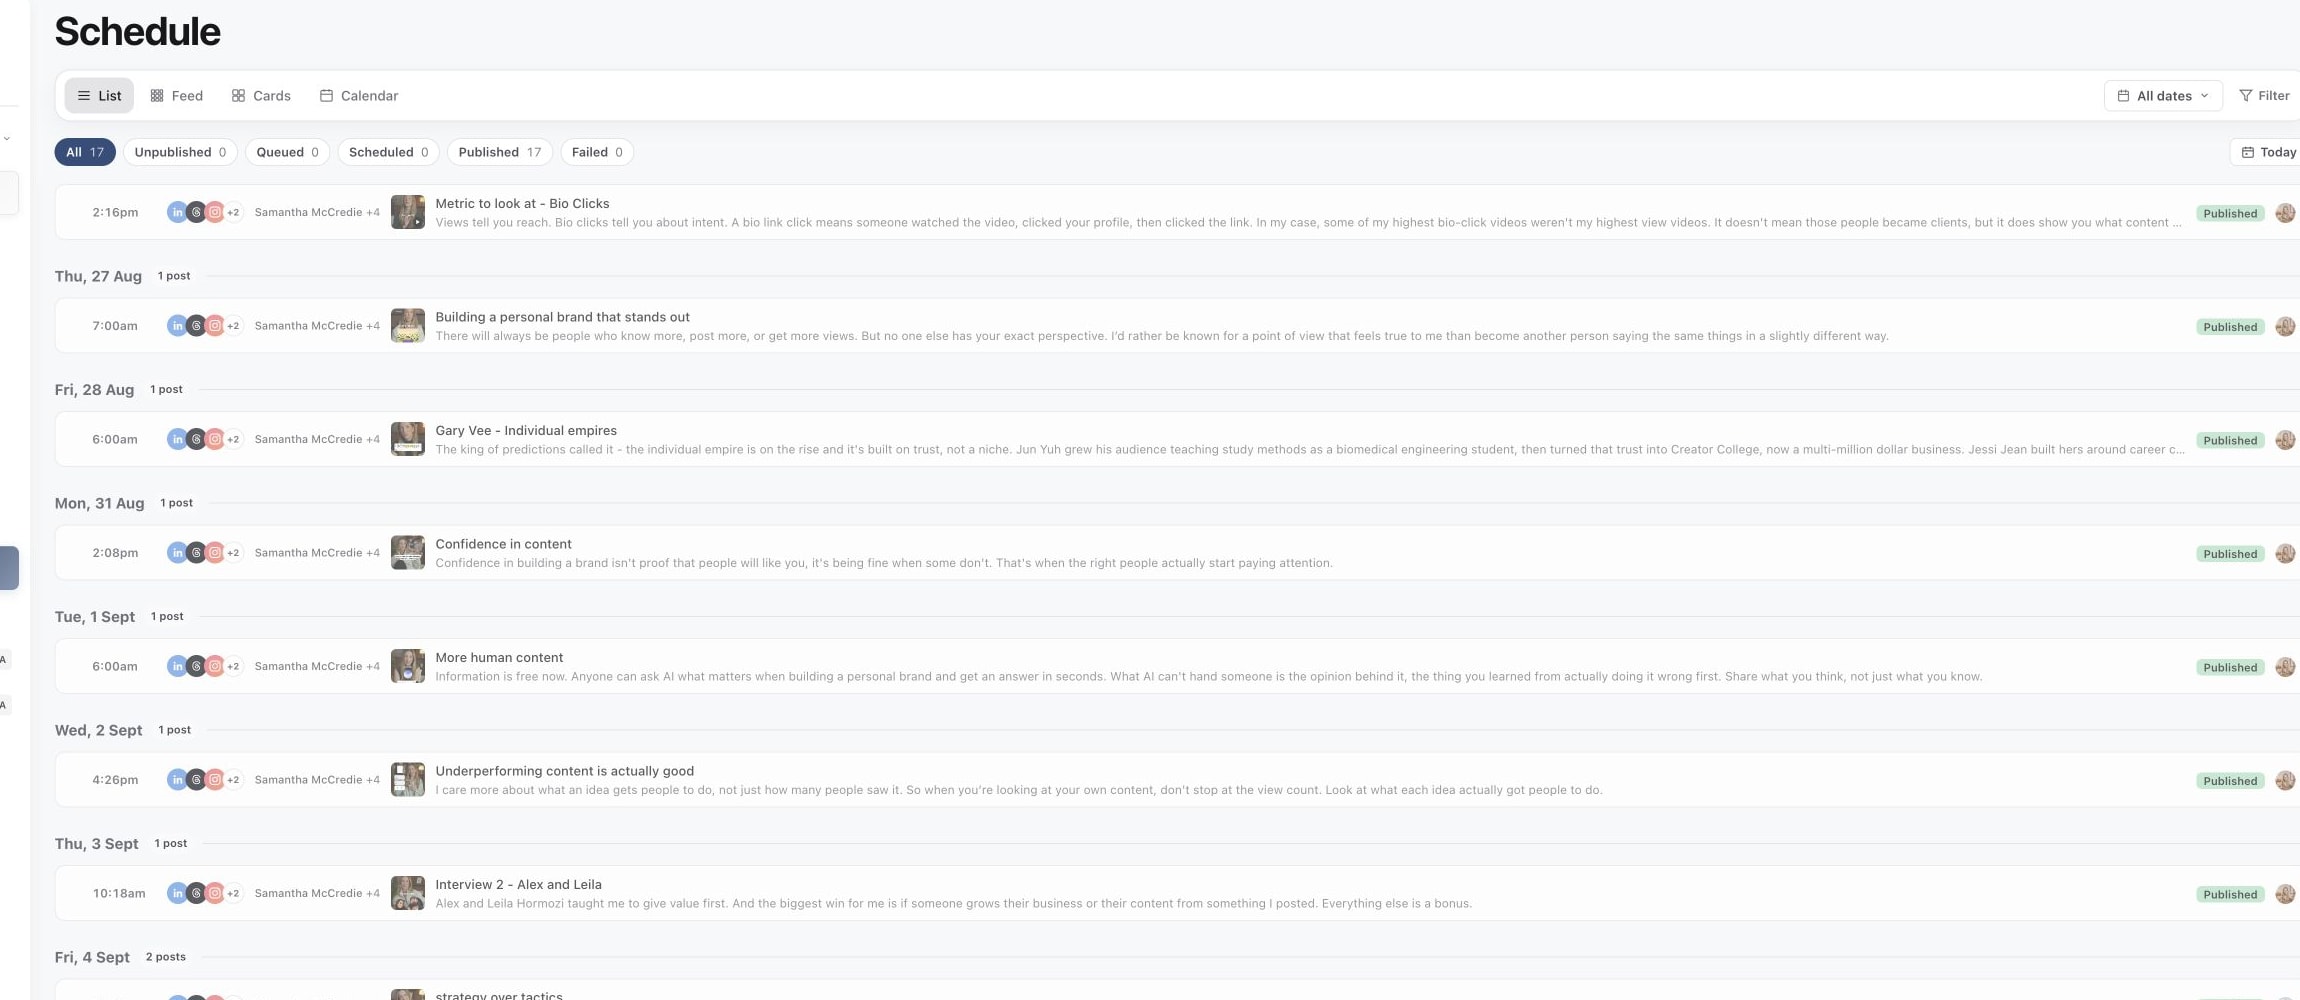This screenshot has height=1000, width=2300.
Task: Click user avatar on Bio Clicks row
Action: pos(2285,213)
